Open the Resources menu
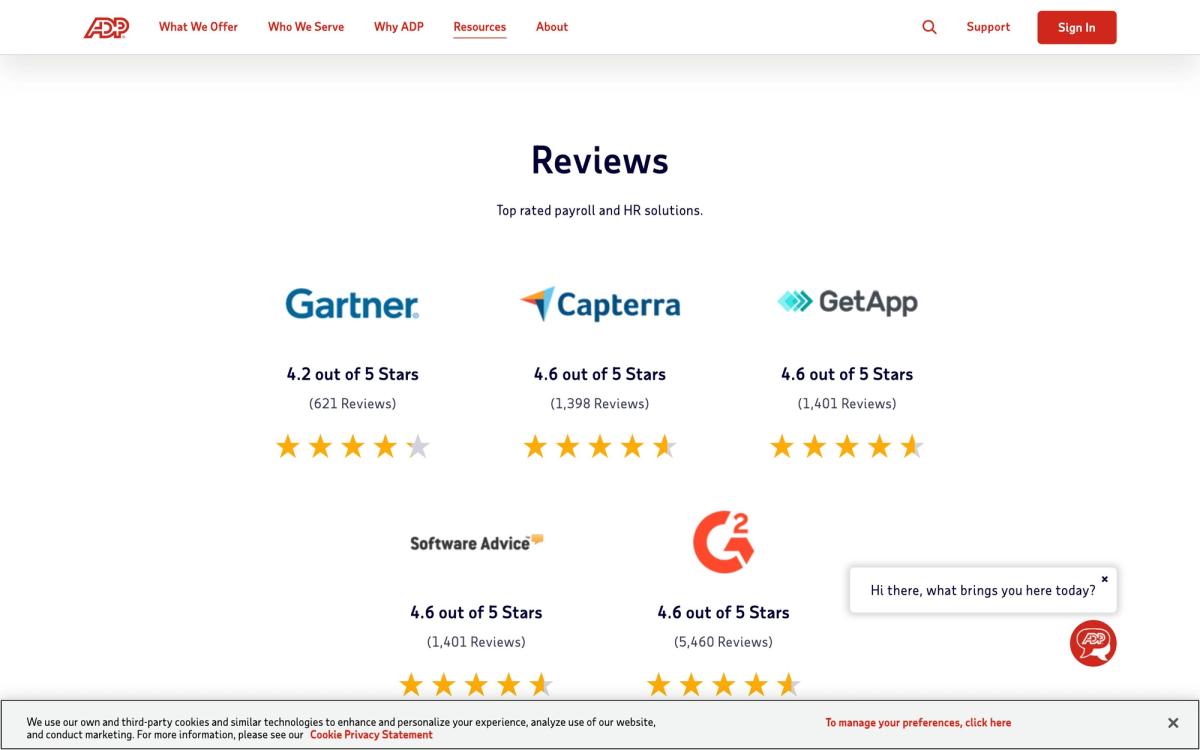The height and width of the screenshot is (750, 1200). pyautogui.click(x=480, y=27)
